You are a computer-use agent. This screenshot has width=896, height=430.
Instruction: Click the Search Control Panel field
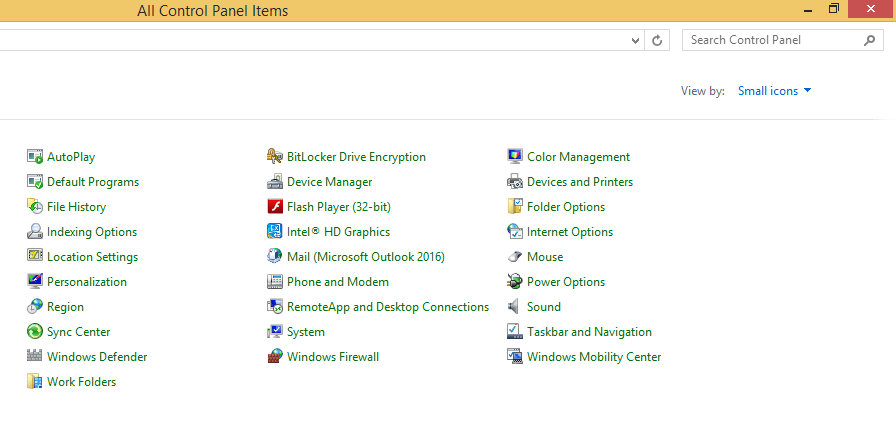(x=782, y=40)
